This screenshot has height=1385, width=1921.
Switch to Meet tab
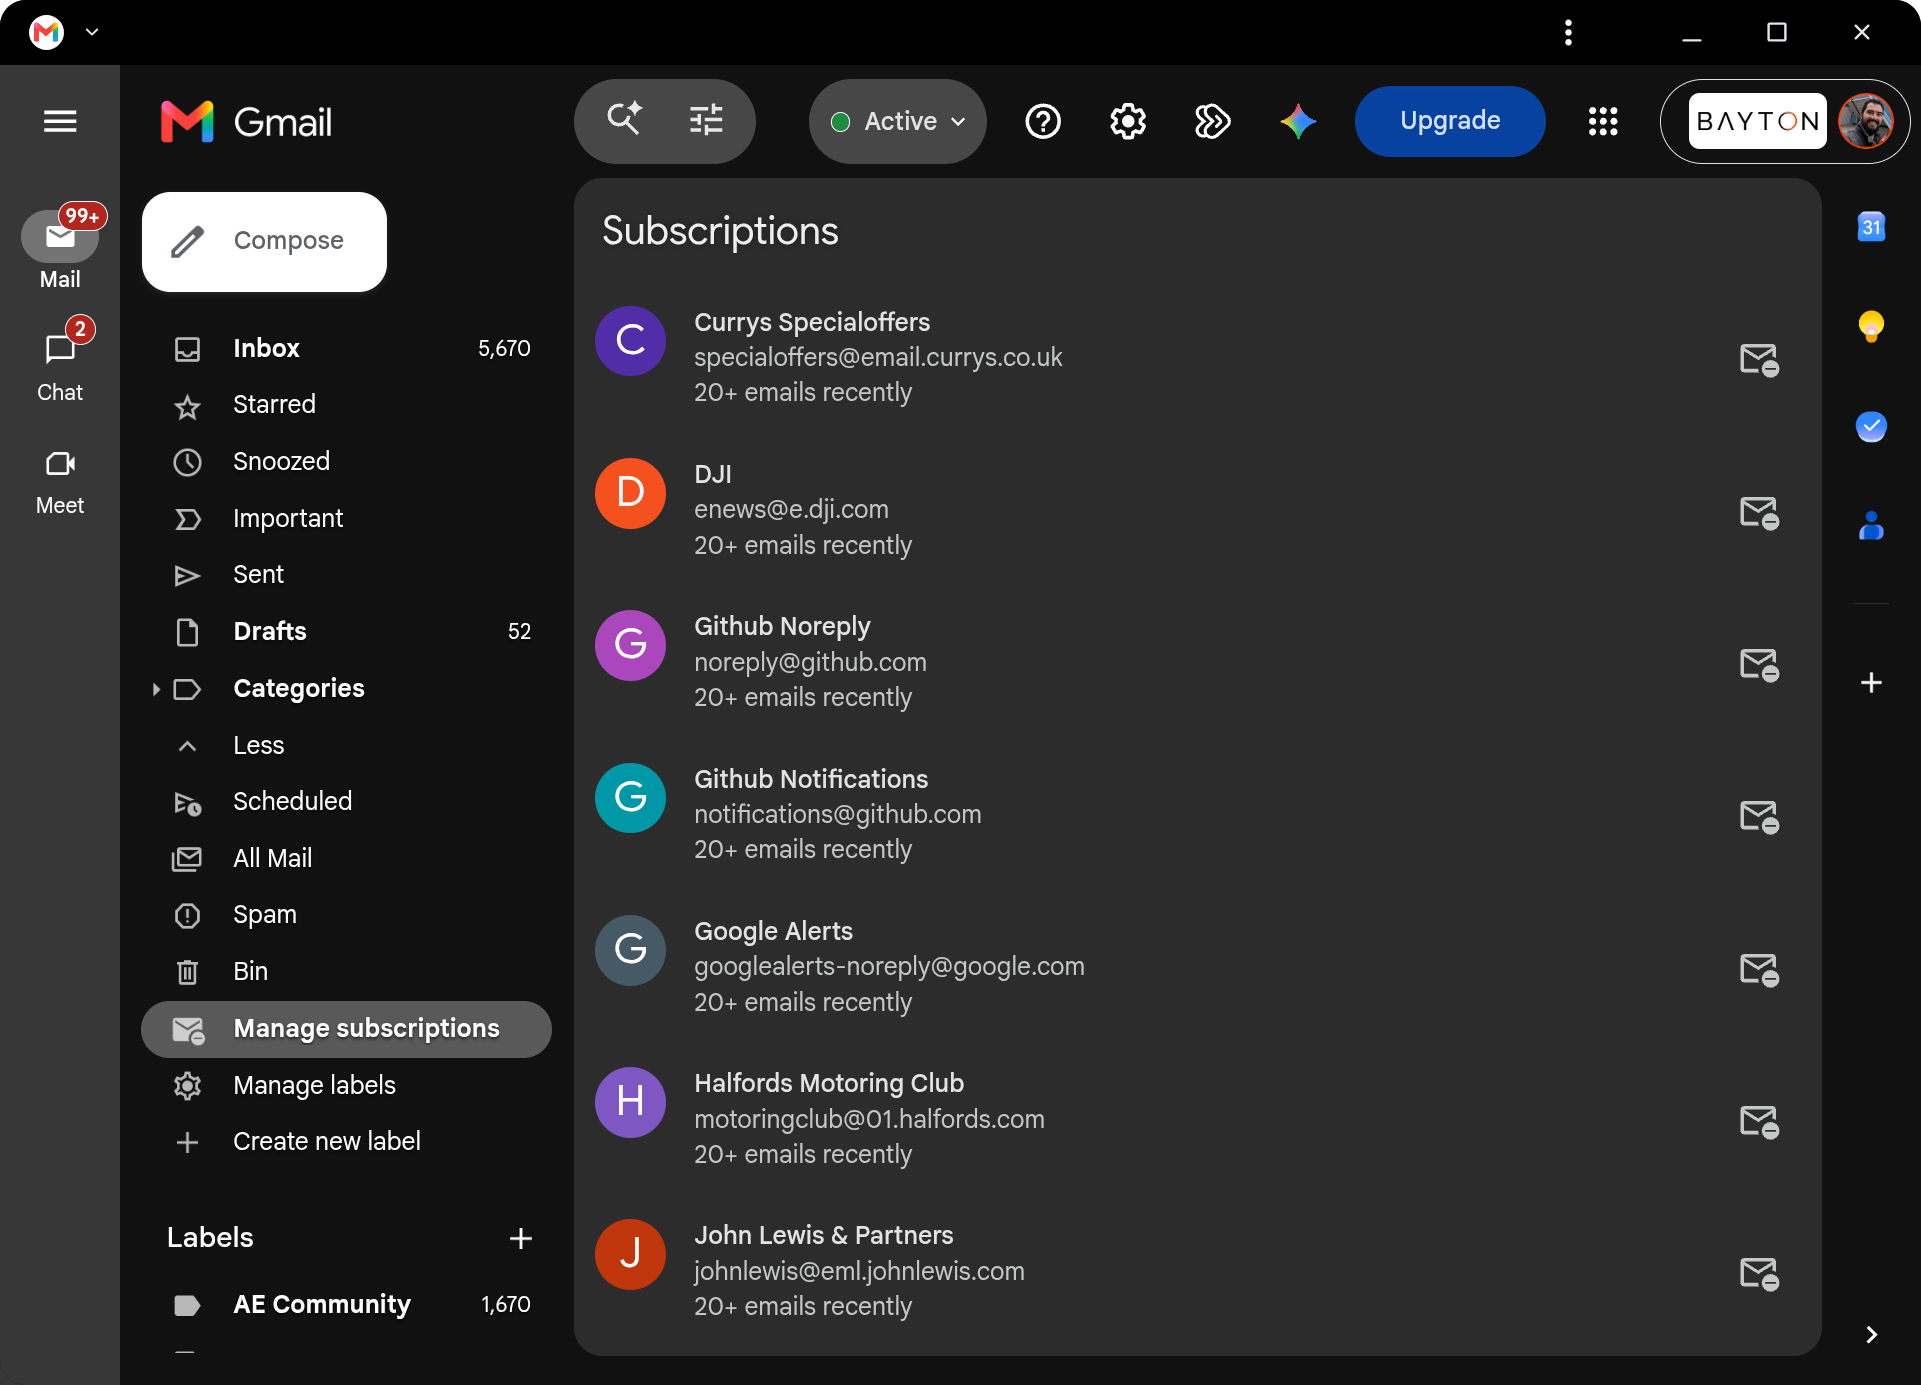pos(60,482)
